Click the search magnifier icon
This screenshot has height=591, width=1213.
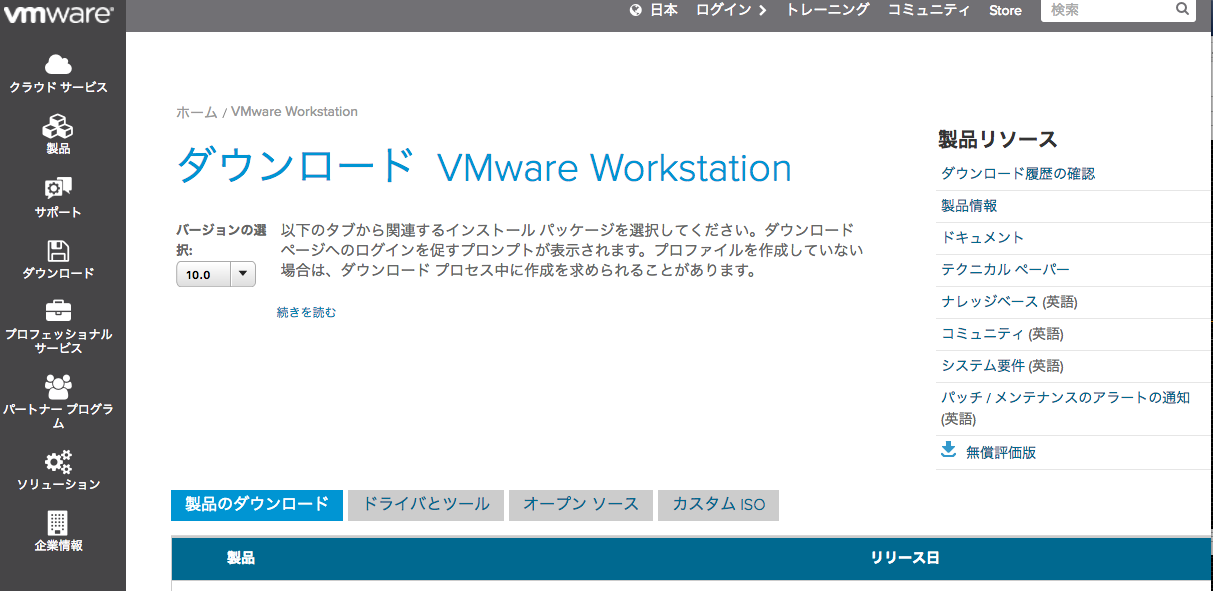1182,9
